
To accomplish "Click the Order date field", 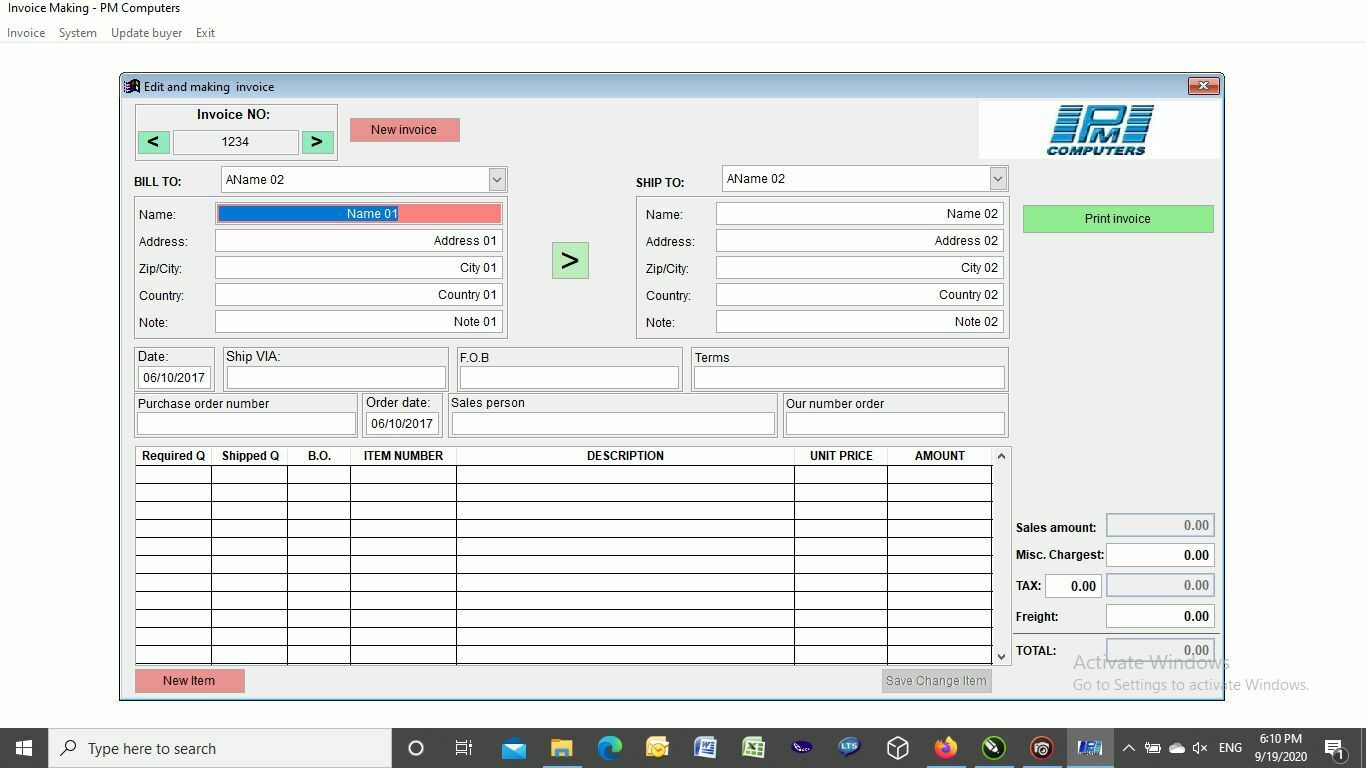I will (402, 423).
